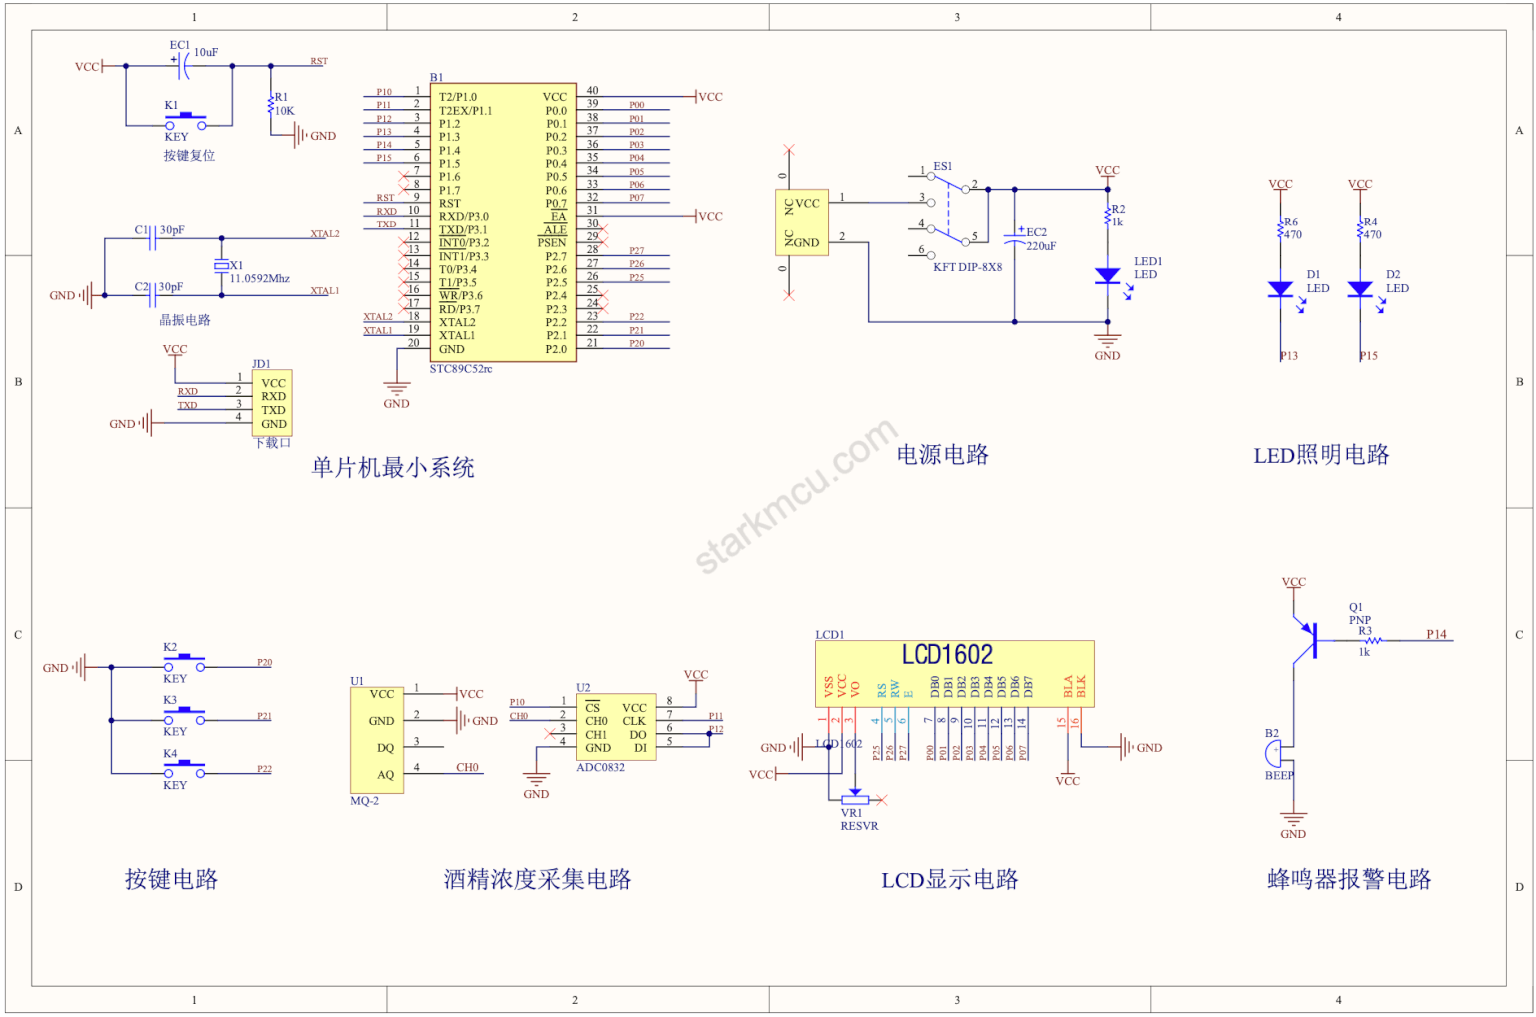Click the '晶振电路' label

coord(185,320)
